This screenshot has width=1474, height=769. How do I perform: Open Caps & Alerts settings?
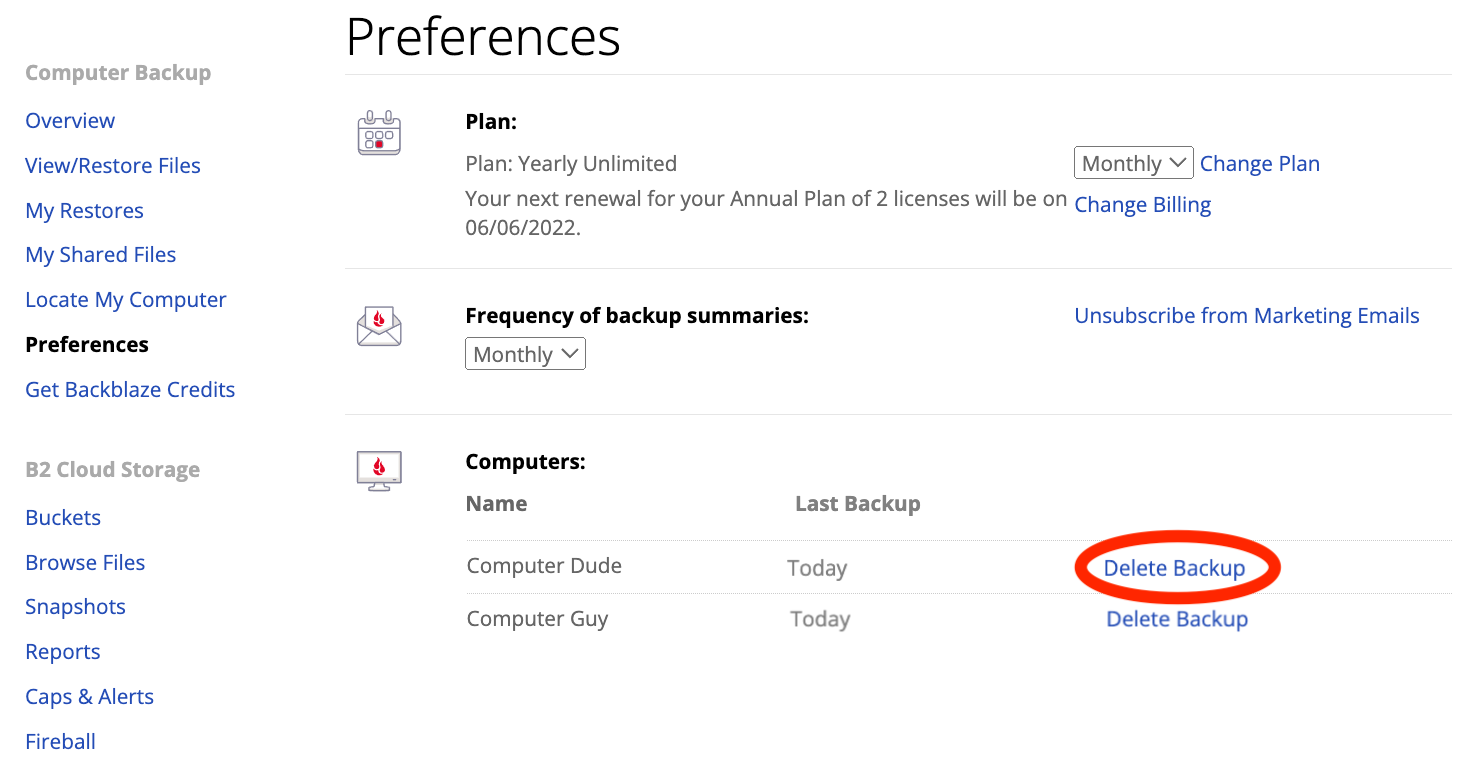89,697
